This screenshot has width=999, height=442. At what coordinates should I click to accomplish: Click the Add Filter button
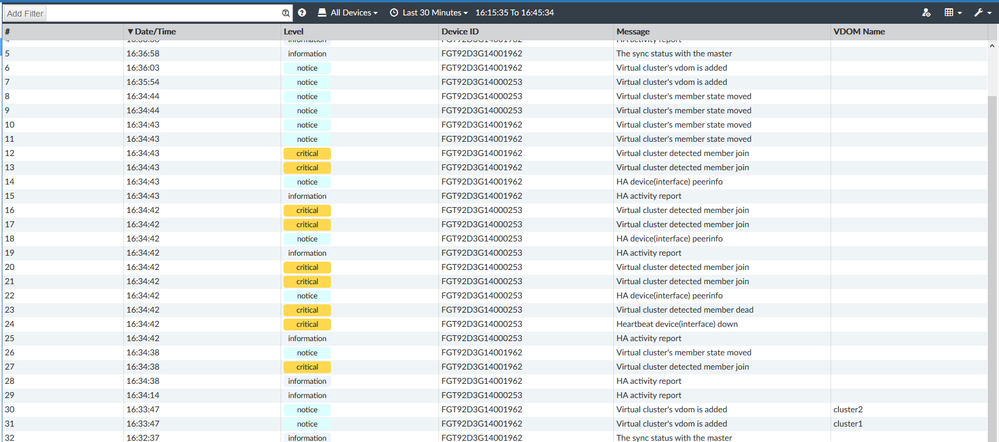point(25,13)
